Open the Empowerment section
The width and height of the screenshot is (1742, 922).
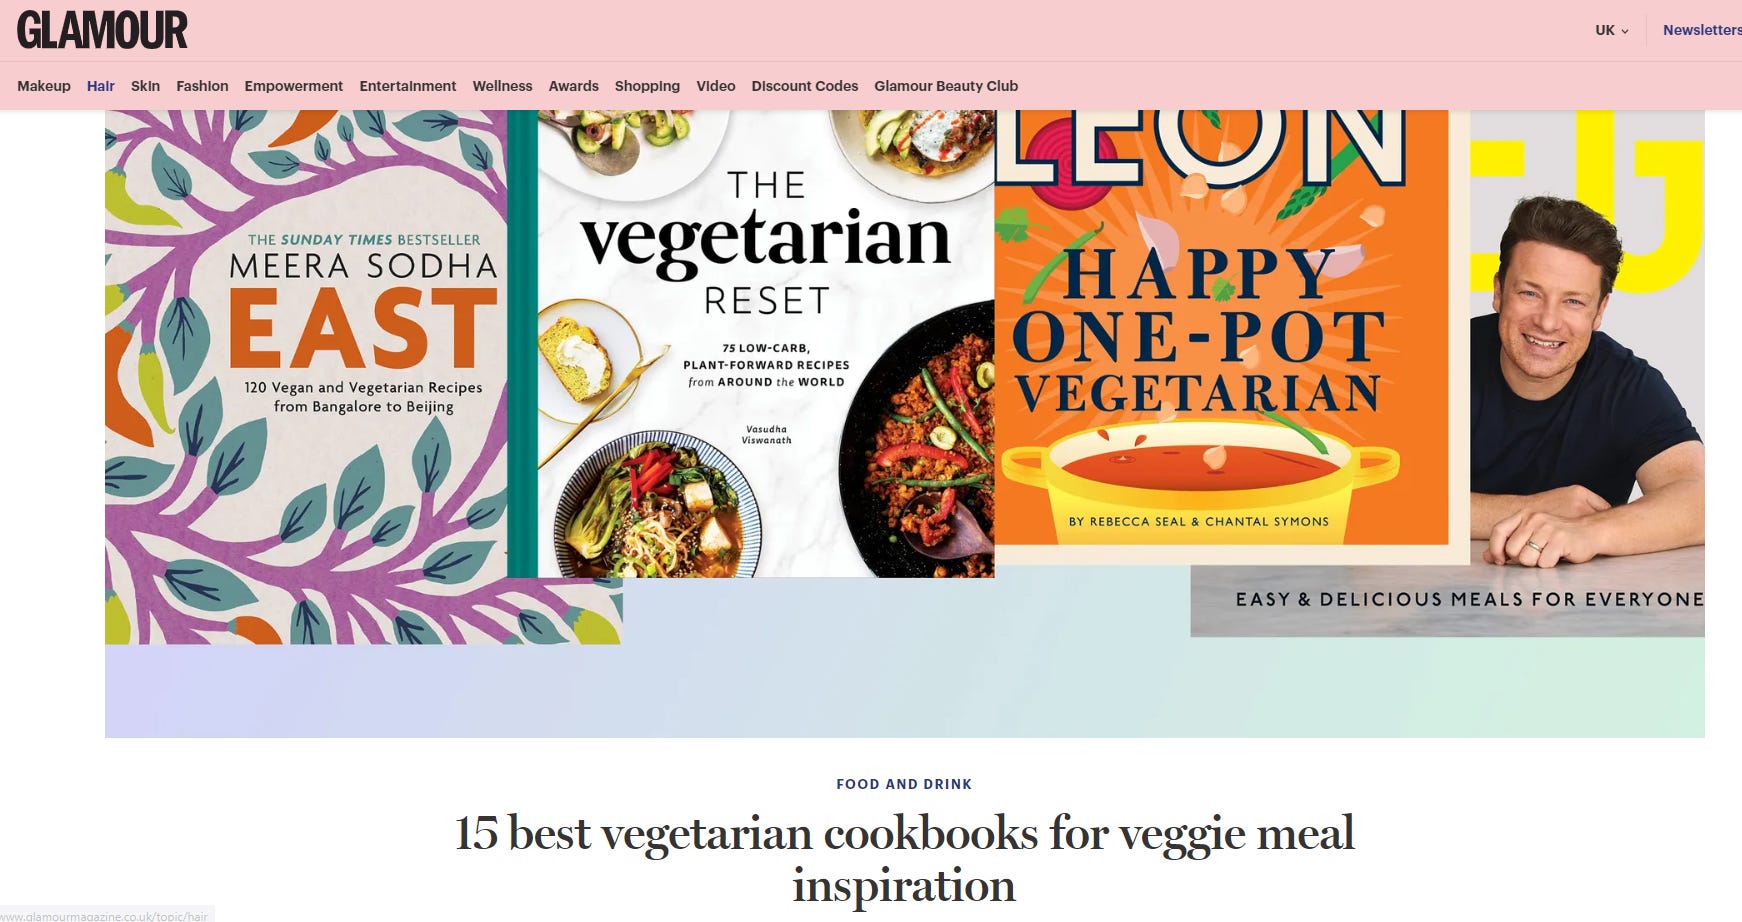point(294,86)
